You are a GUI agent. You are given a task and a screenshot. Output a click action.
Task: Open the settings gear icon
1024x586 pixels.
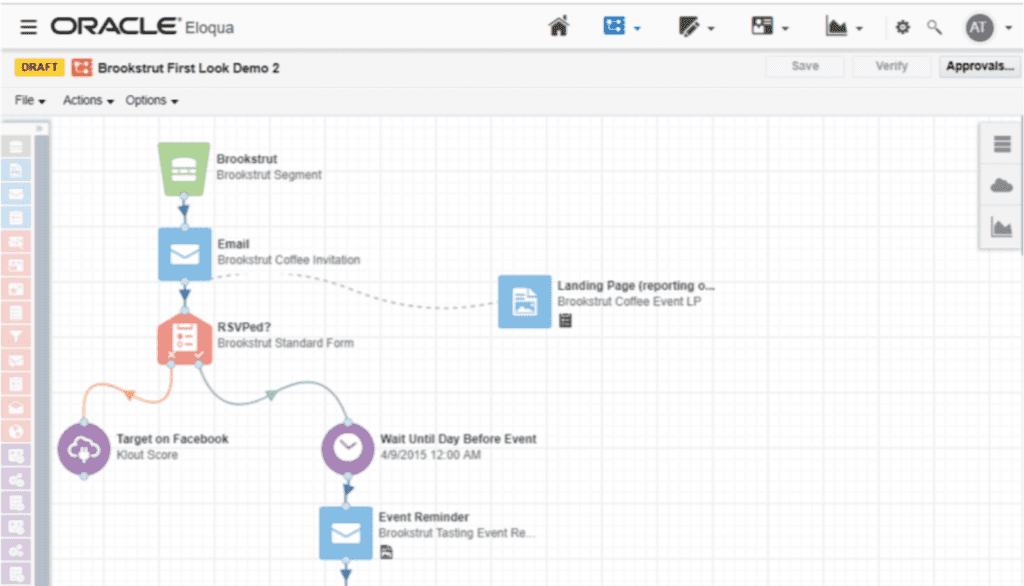(x=903, y=27)
